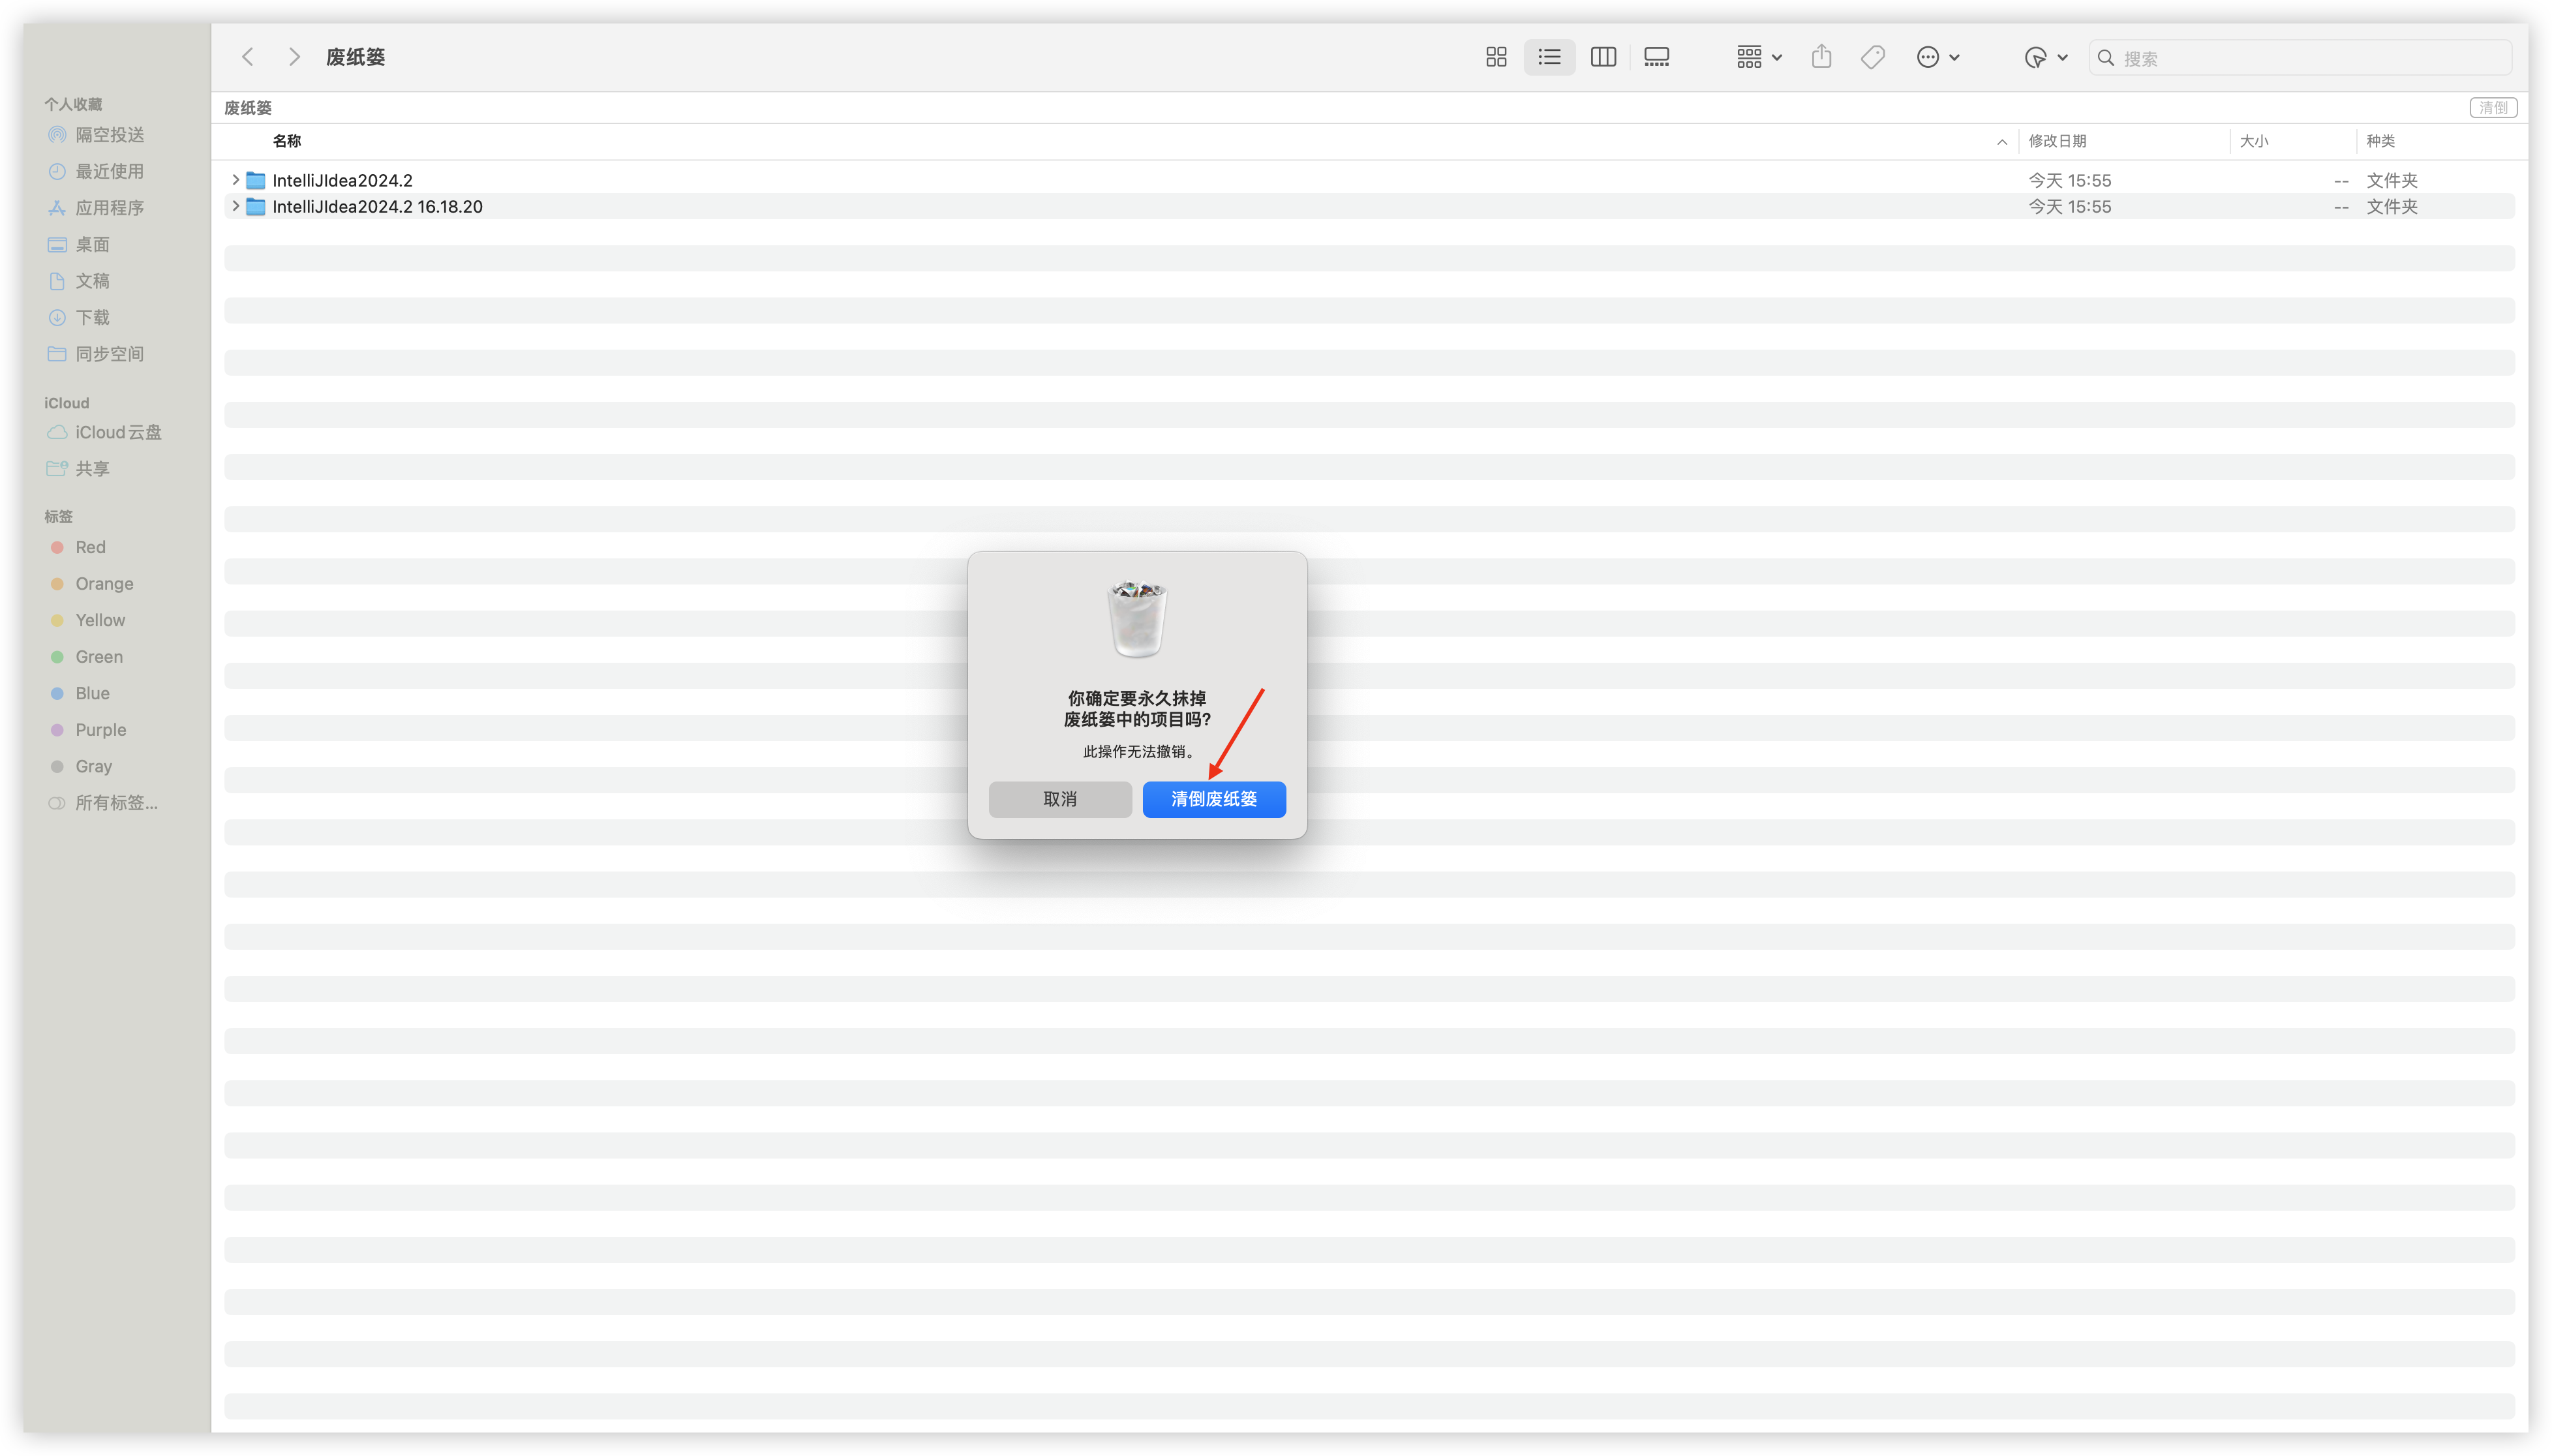Sort by 修改日期 column header

2057,141
